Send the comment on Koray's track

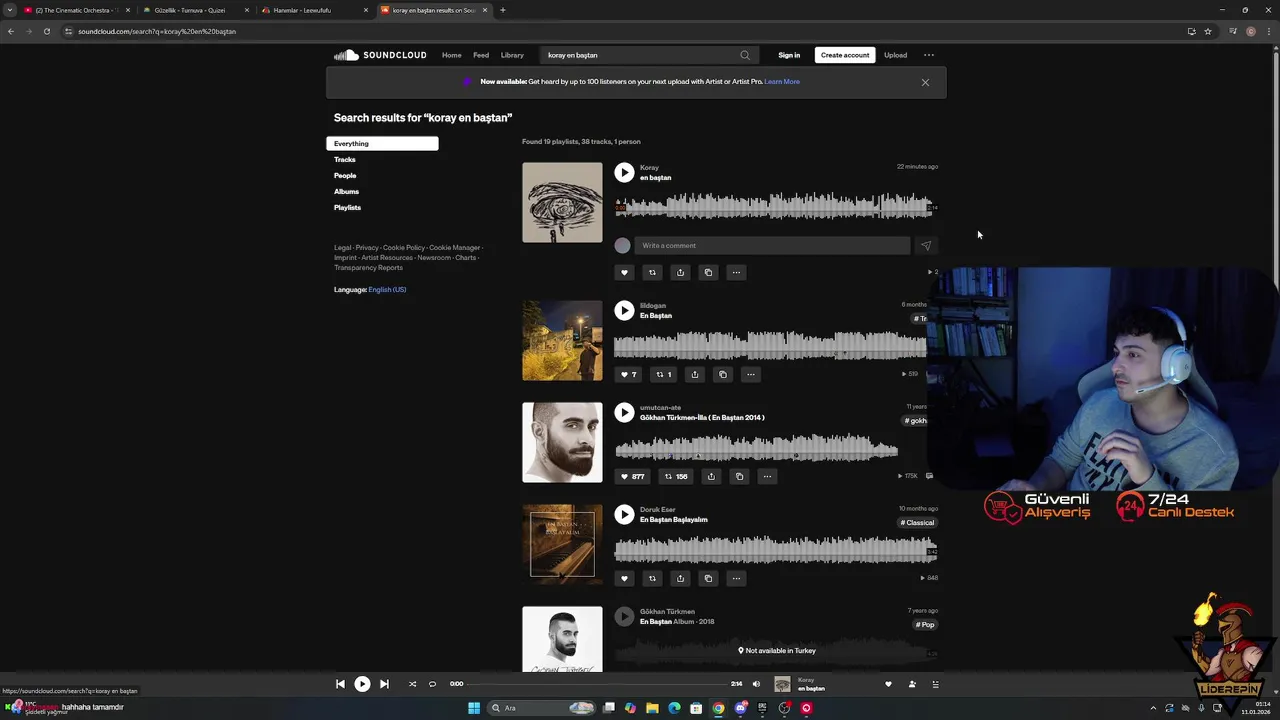pyautogui.click(x=925, y=245)
